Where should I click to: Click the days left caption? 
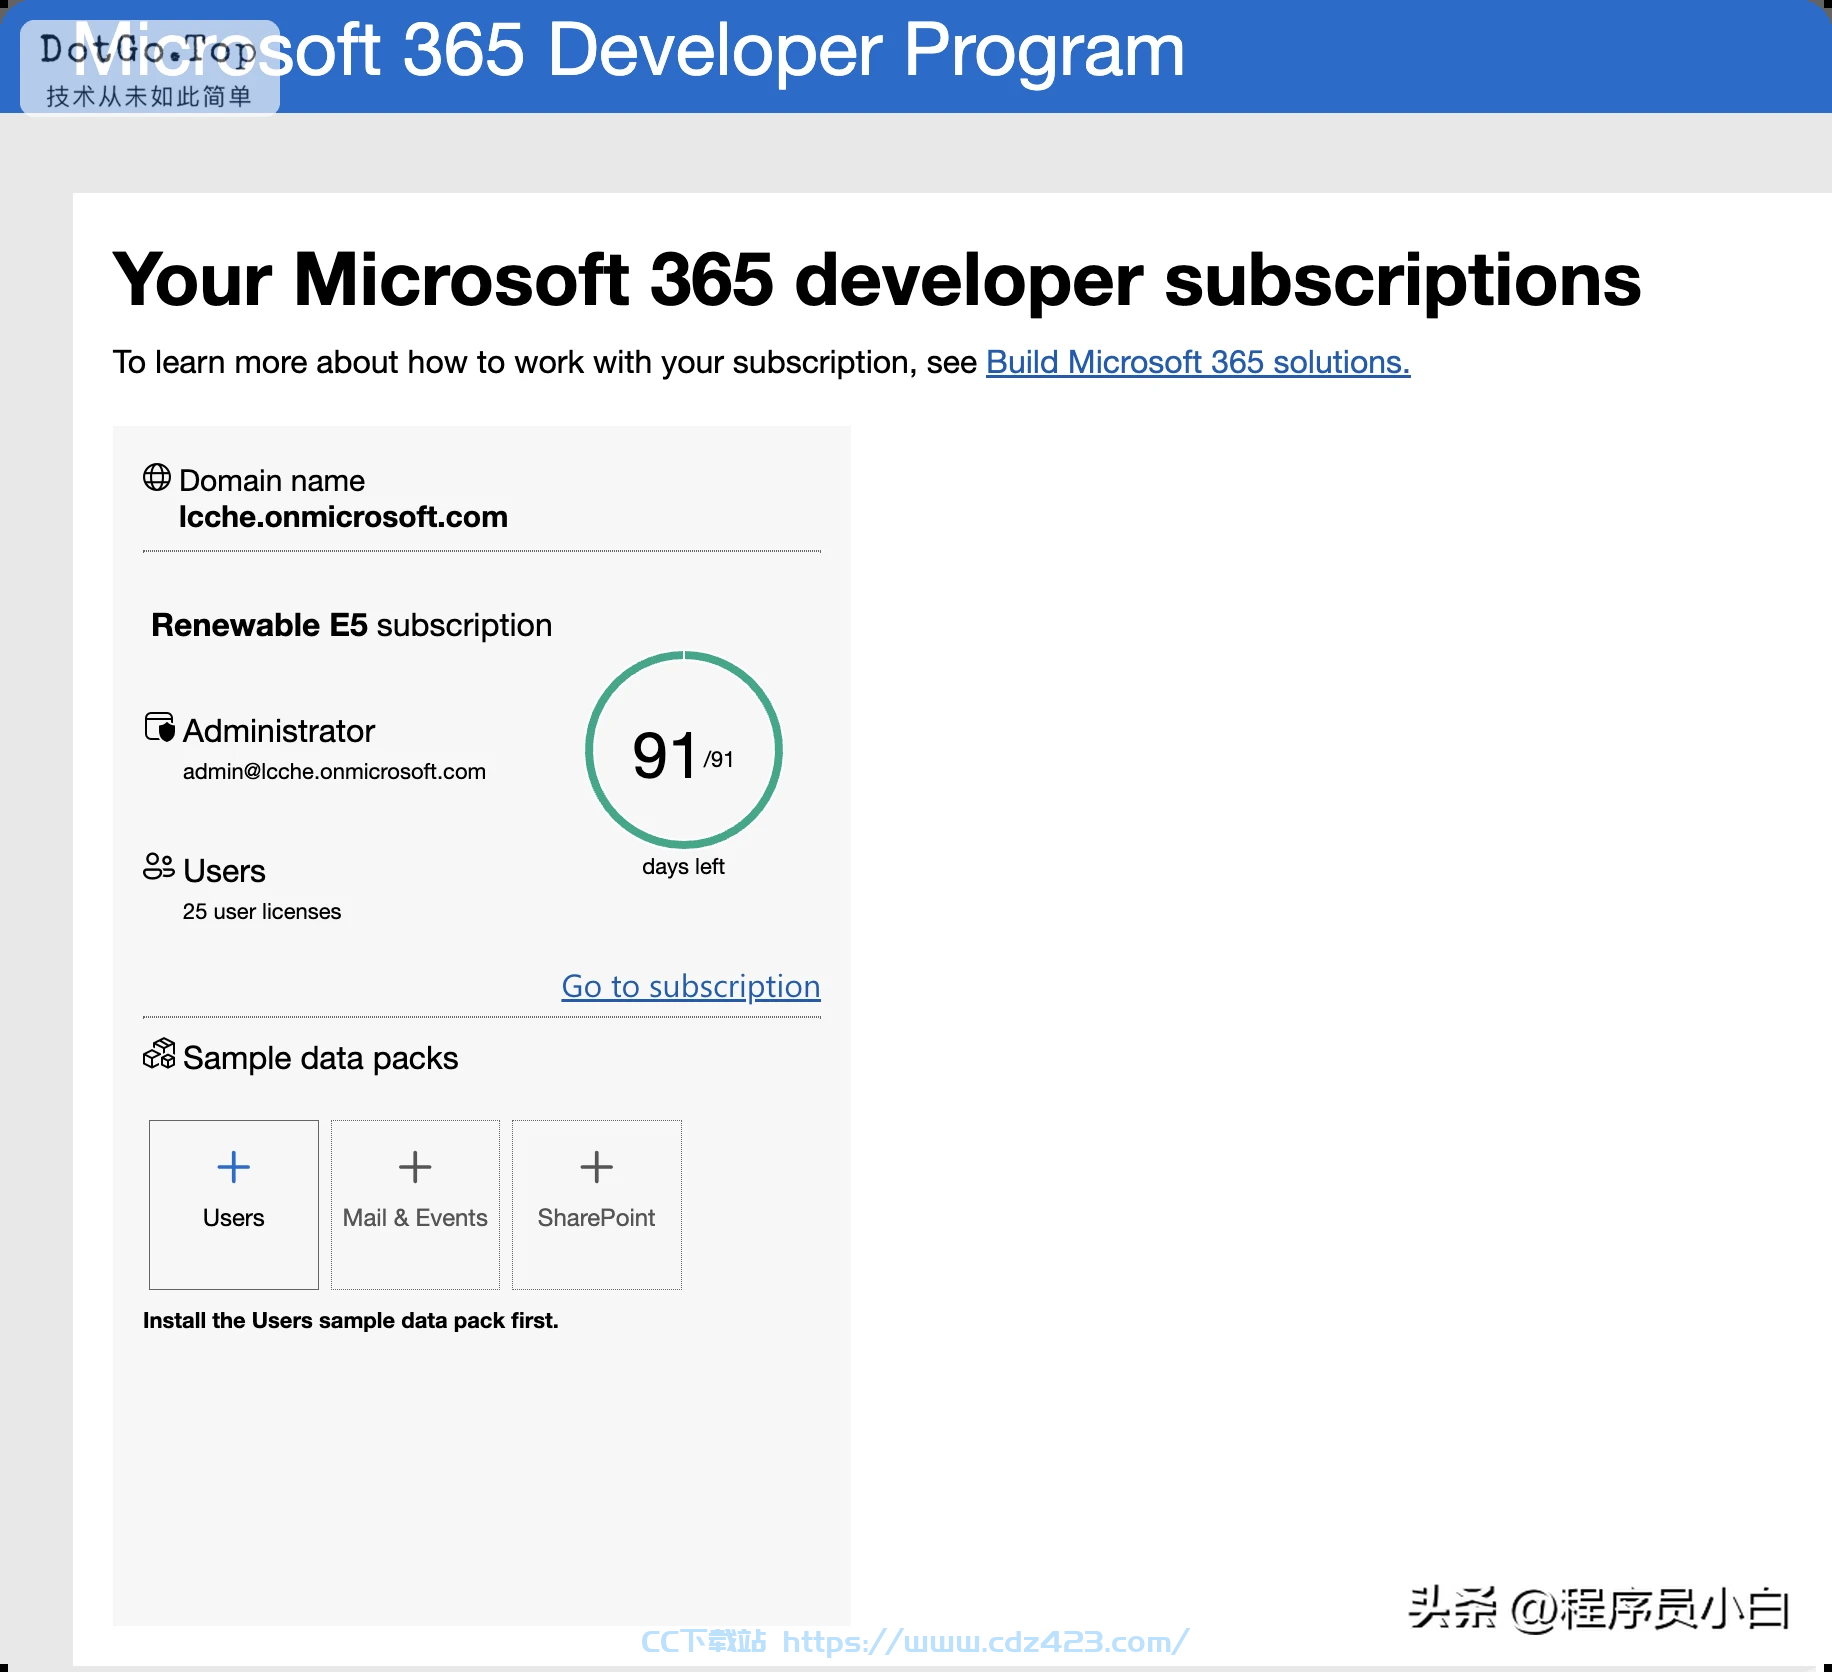pos(684,866)
